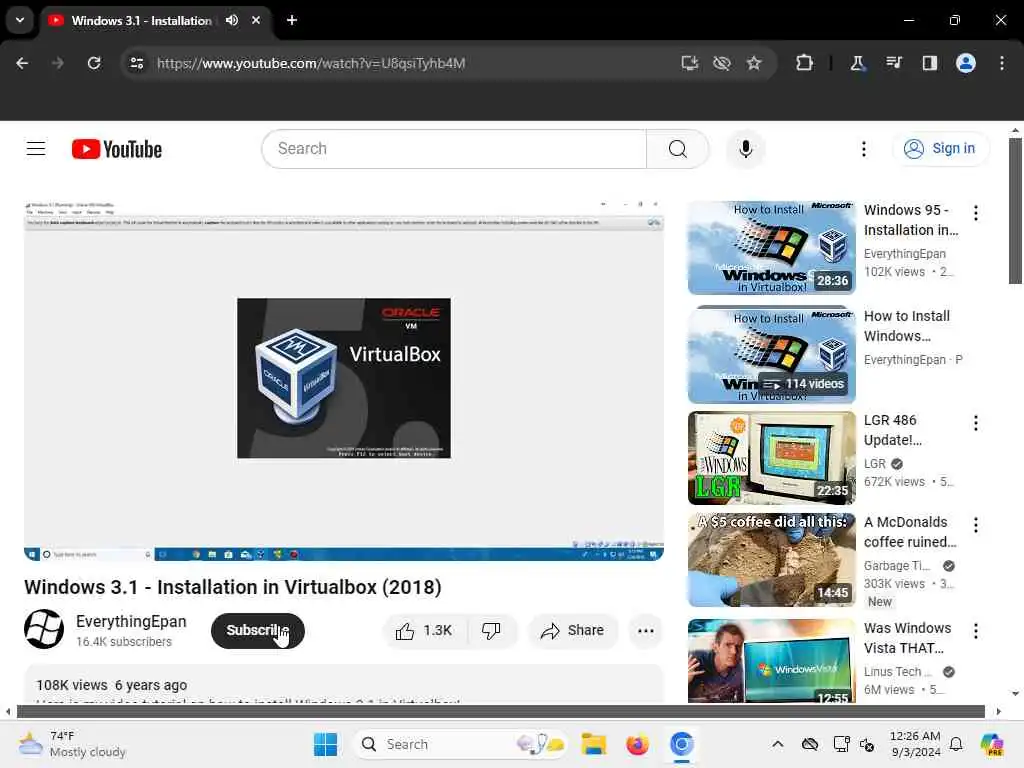Open Chrome Labs flask icon
Viewport: 1024px width, 768px height.
tap(857, 63)
